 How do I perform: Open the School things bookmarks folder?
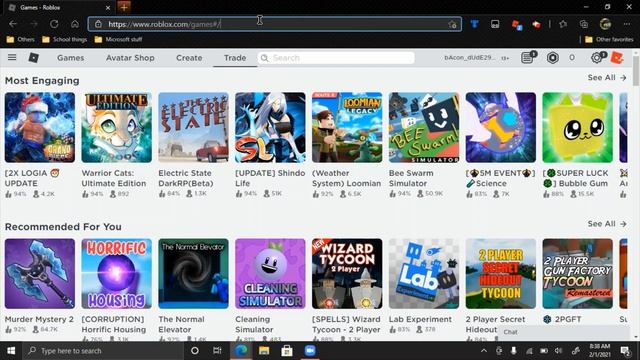click(x=64, y=40)
